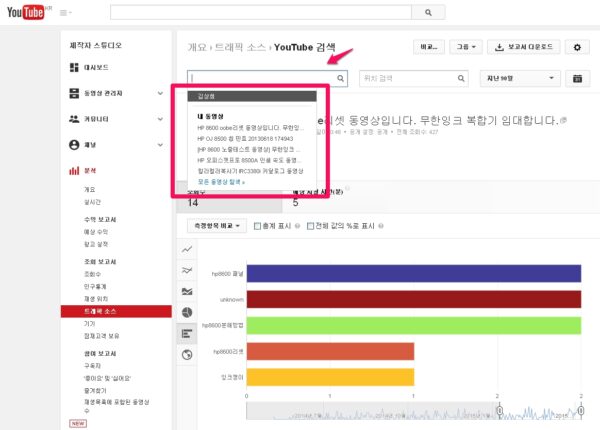
Task: Switch to multi-line chart view icon
Action: point(187,270)
